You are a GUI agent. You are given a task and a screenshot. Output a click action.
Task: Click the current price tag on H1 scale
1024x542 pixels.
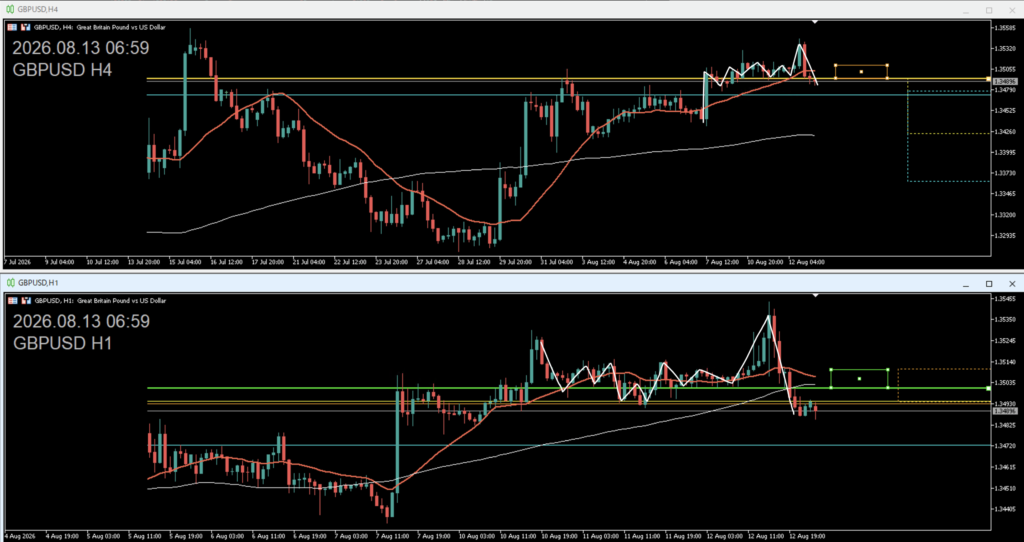1004,411
